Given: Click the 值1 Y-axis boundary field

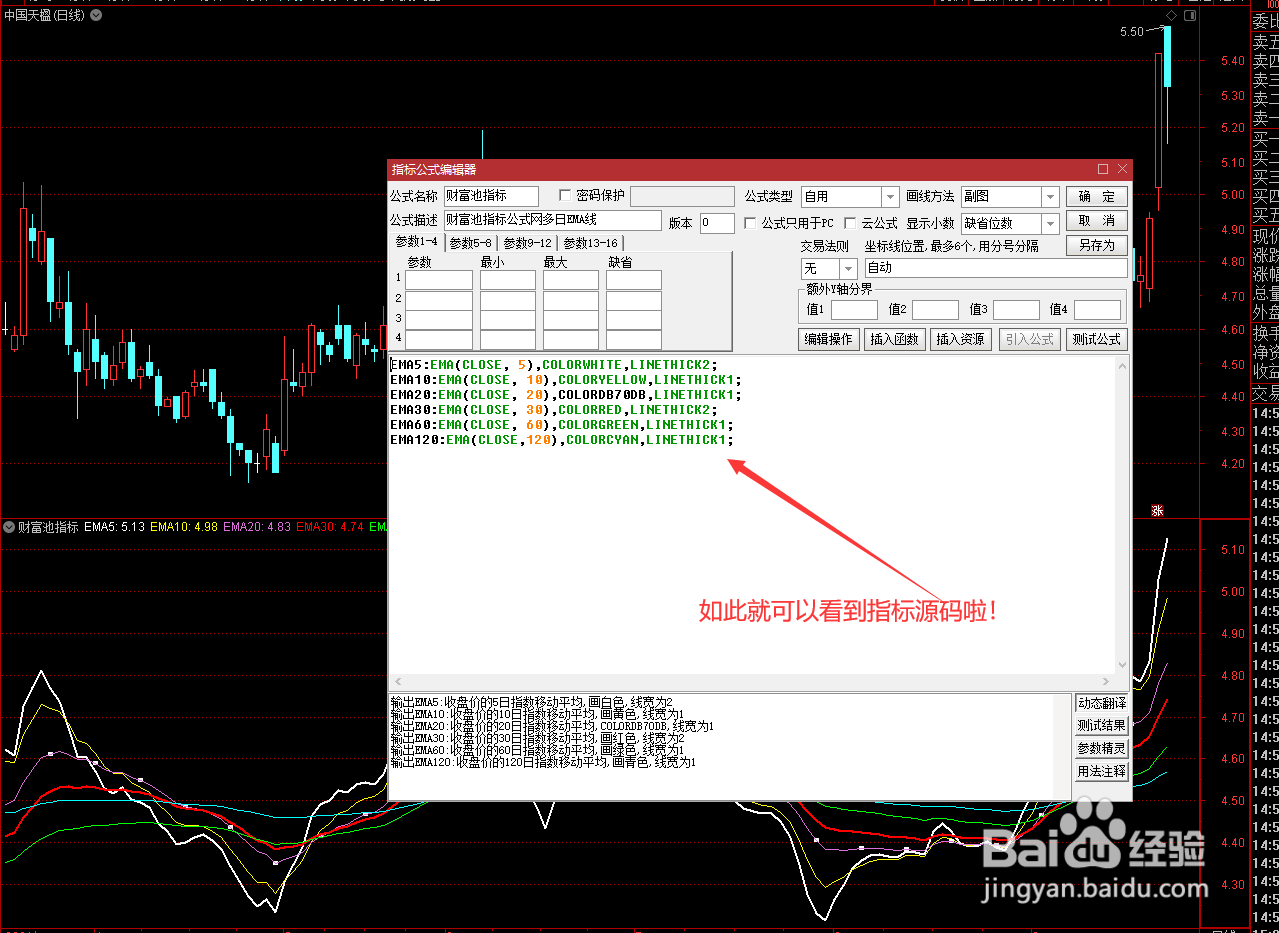Looking at the screenshot, I should 854,310.
